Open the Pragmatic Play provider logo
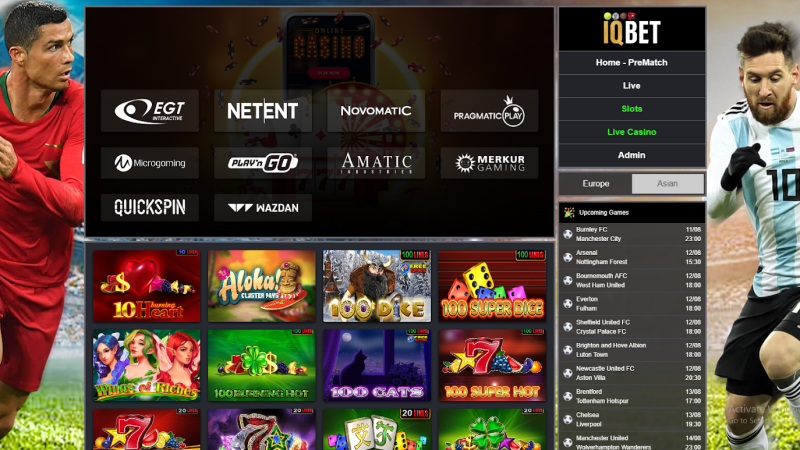Image resolution: width=800 pixels, height=450 pixels. click(x=489, y=111)
